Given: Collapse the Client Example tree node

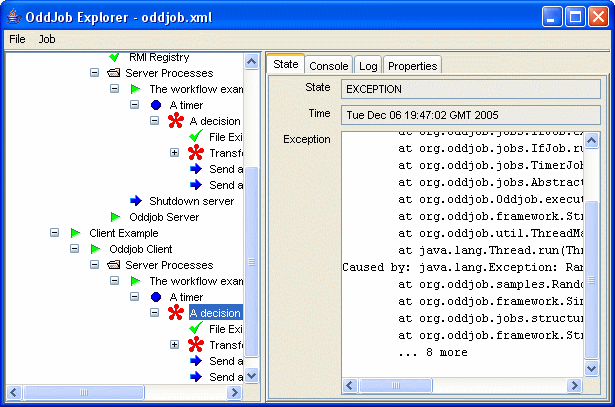Looking at the screenshot, I should pos(55,233).
